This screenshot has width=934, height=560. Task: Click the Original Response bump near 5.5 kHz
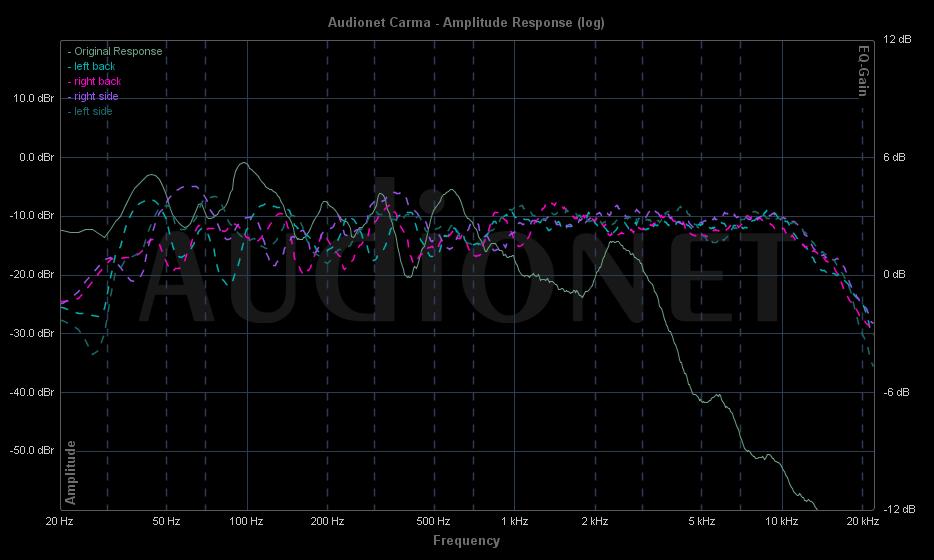tap(718, 395)
